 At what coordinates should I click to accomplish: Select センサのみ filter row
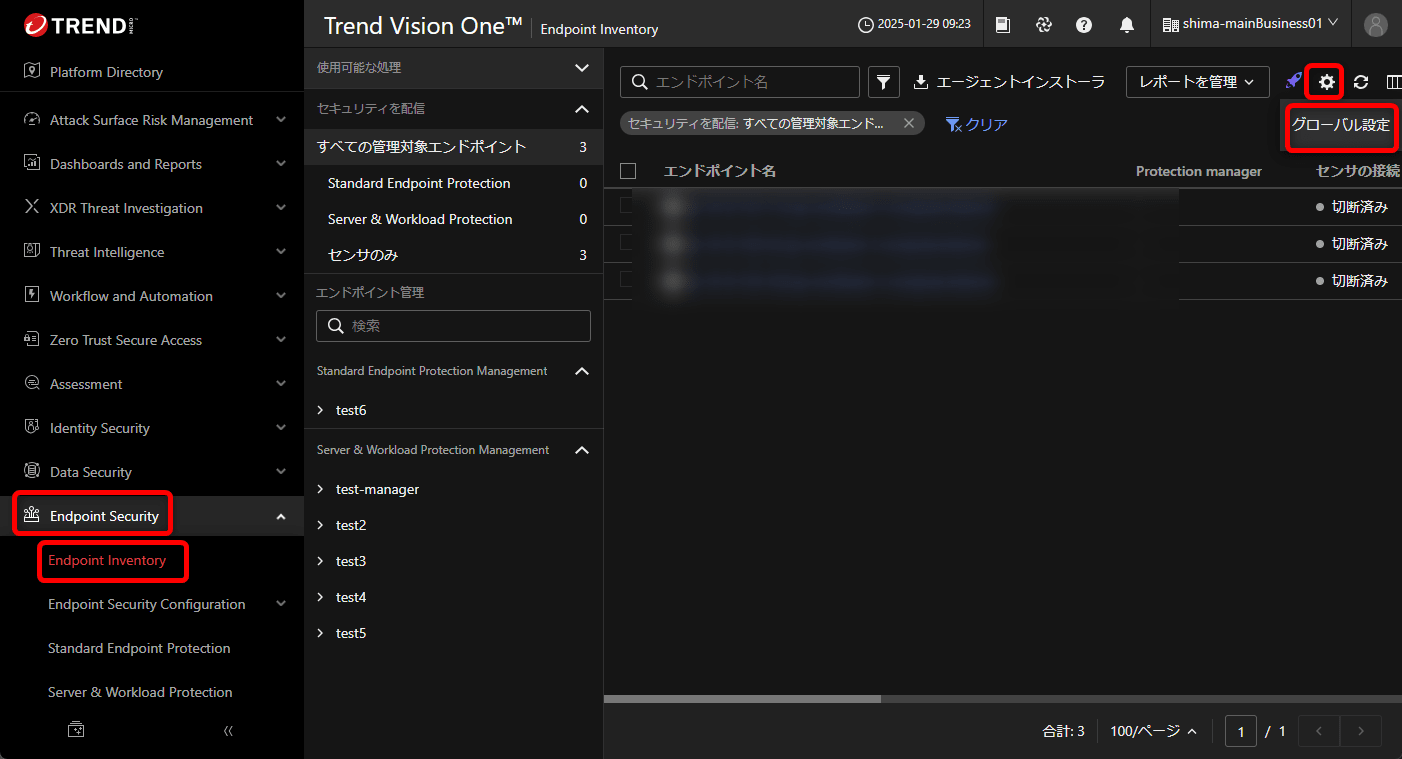coord(453,255)
